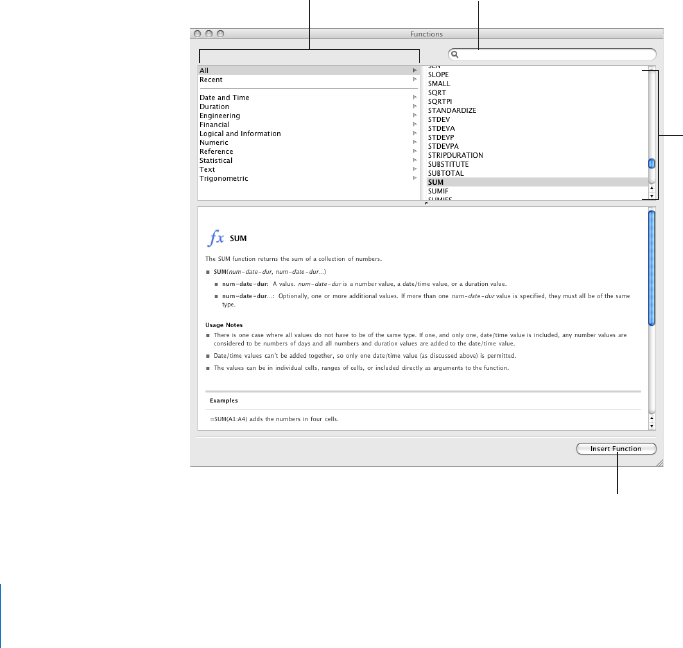683x648 pixels.
Task: Select the Engineering category
Action: coord(308,115)
